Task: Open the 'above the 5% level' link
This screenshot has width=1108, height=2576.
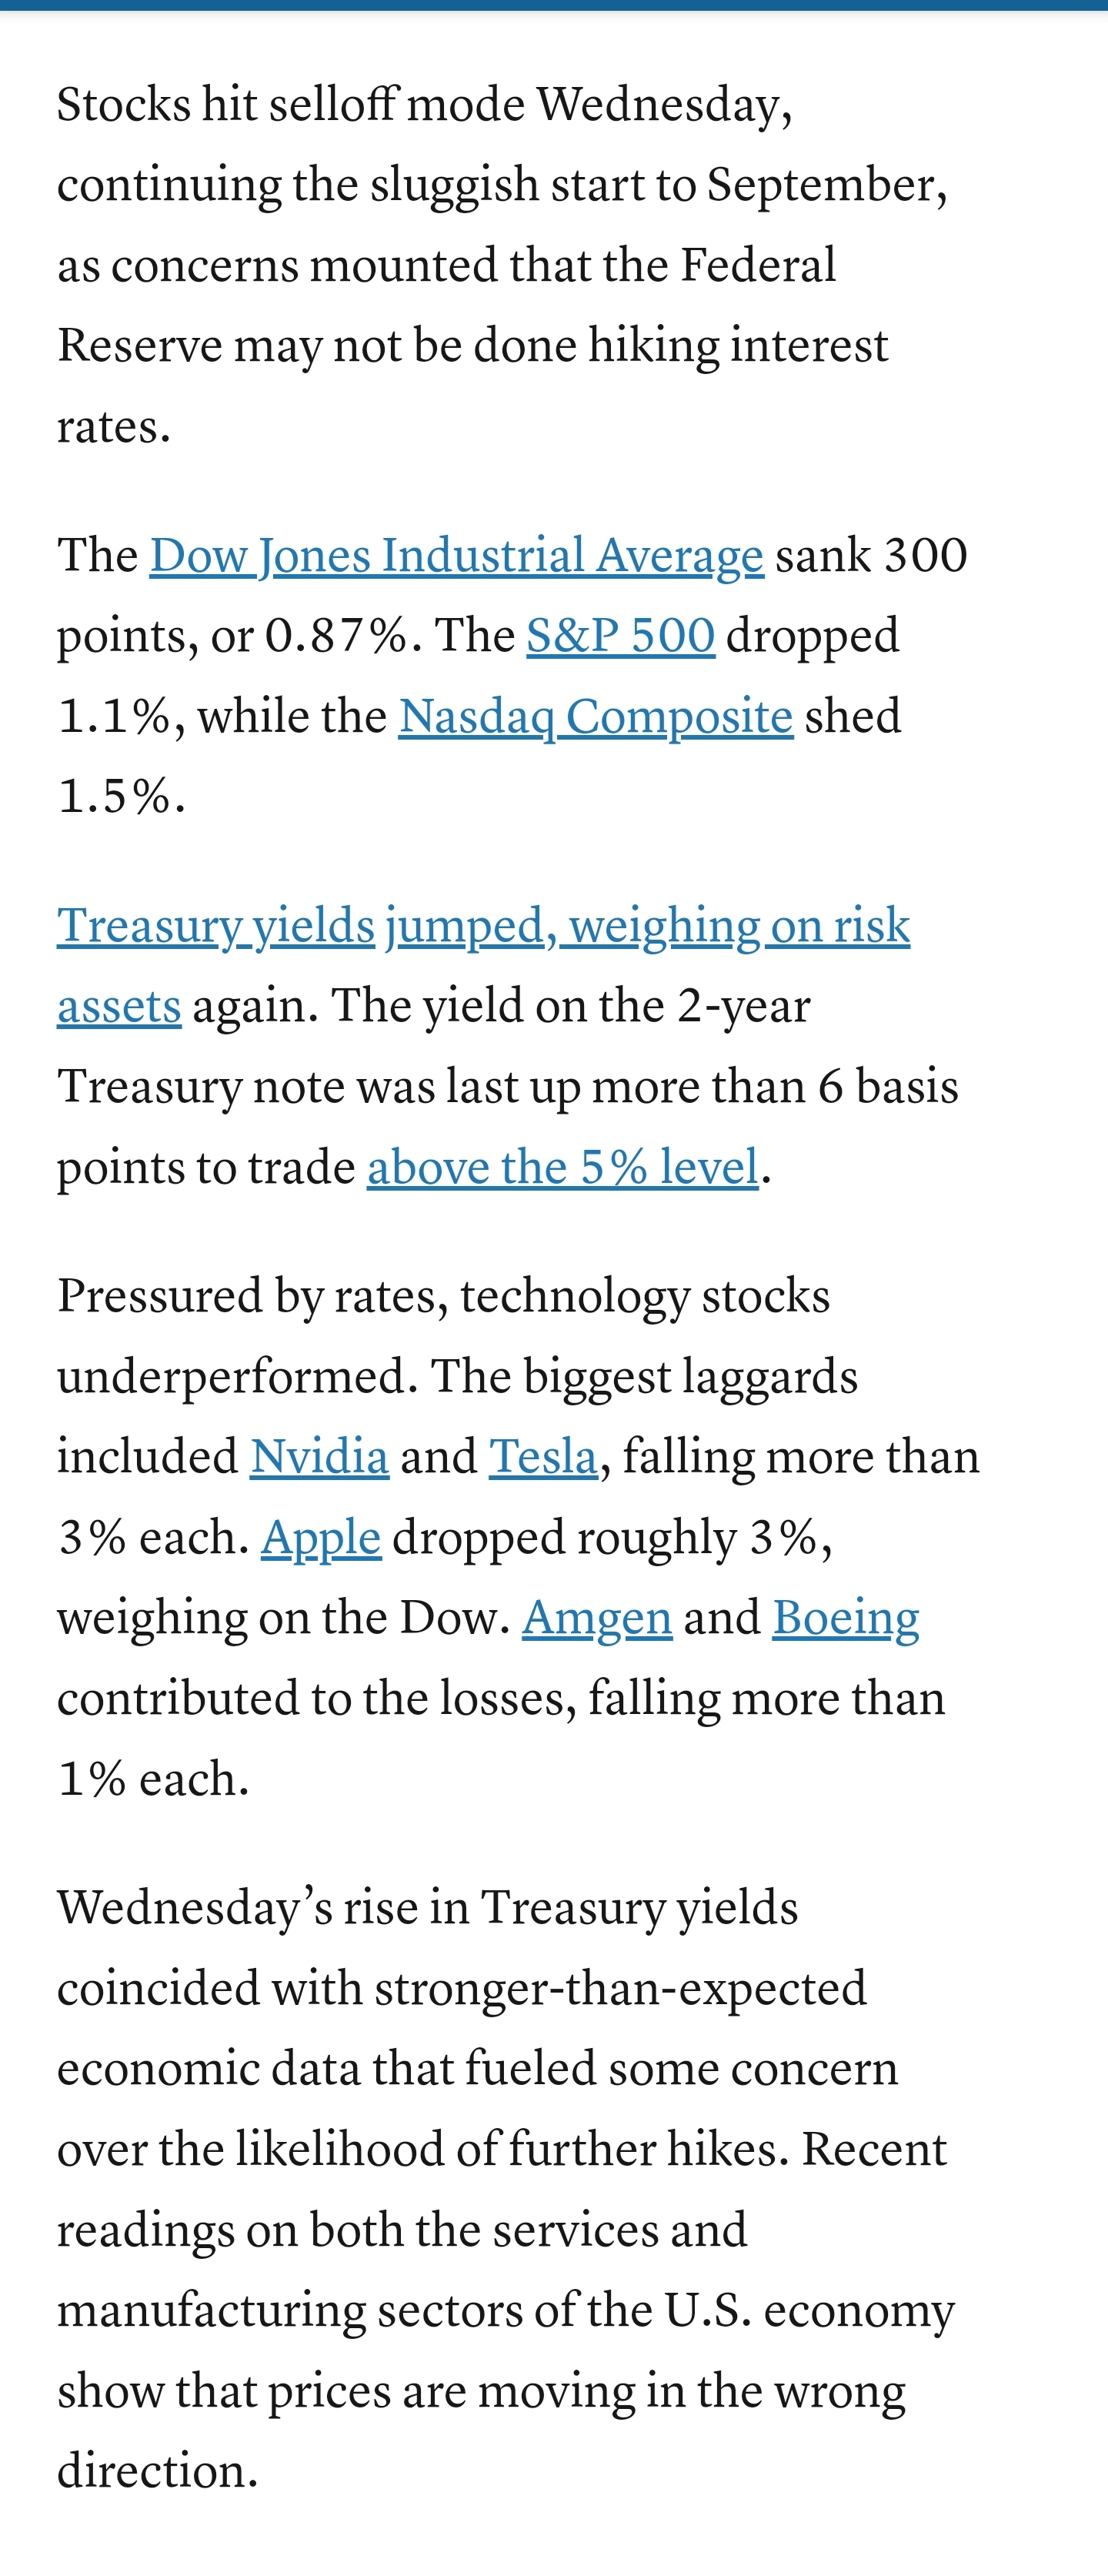Action: [x=563, y=1167]
